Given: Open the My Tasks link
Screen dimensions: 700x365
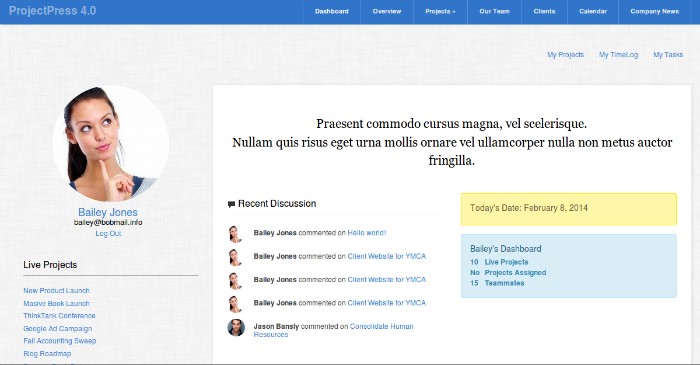Looking at the screenshot, I should click(668, 54).
